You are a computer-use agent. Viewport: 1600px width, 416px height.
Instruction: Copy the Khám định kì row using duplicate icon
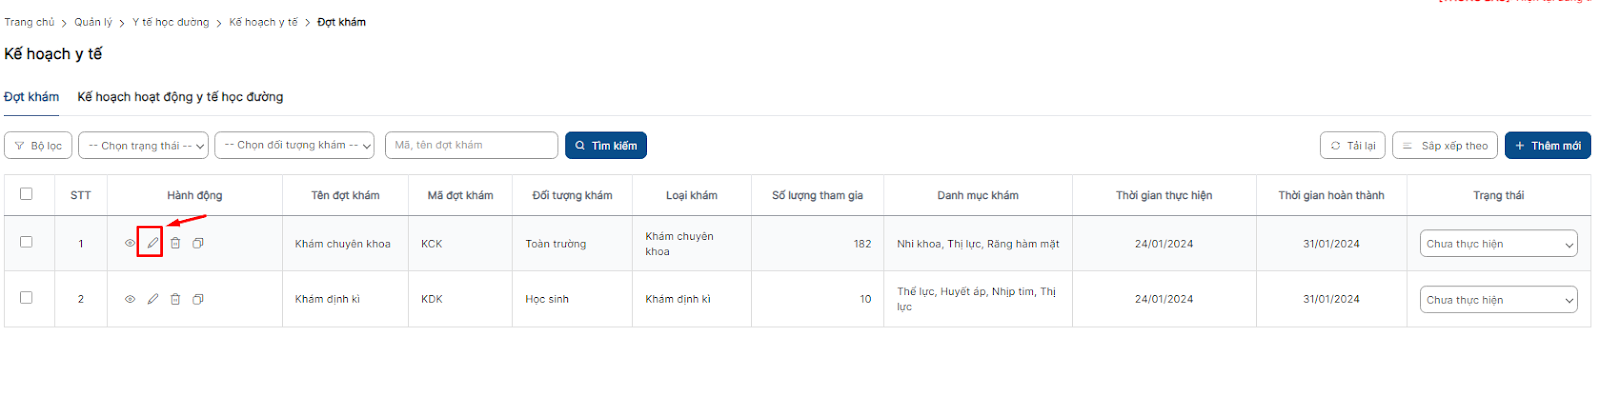coord(198,299)
